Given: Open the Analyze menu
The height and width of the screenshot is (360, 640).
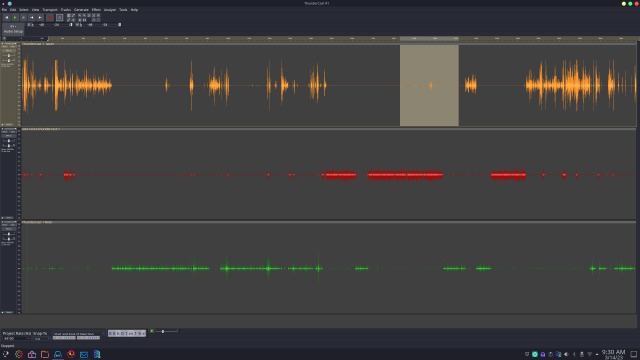Looking at the screenshot, I should pyautogui.click(x=110, y=10).
